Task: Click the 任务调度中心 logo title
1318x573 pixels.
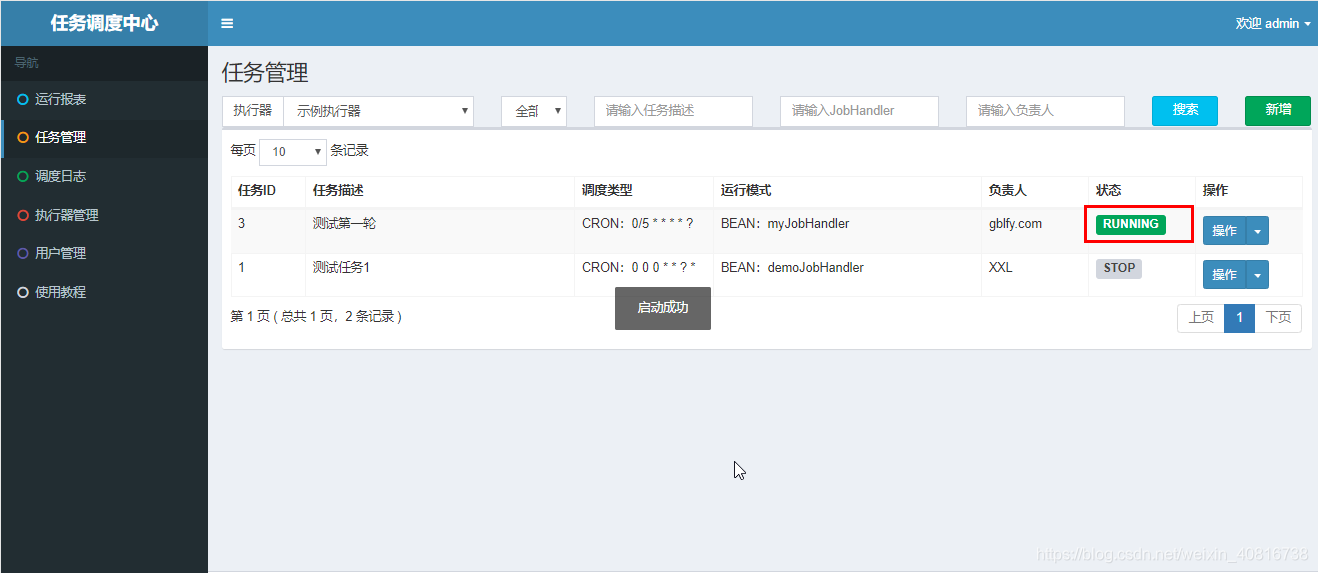Action: point(104,23)
